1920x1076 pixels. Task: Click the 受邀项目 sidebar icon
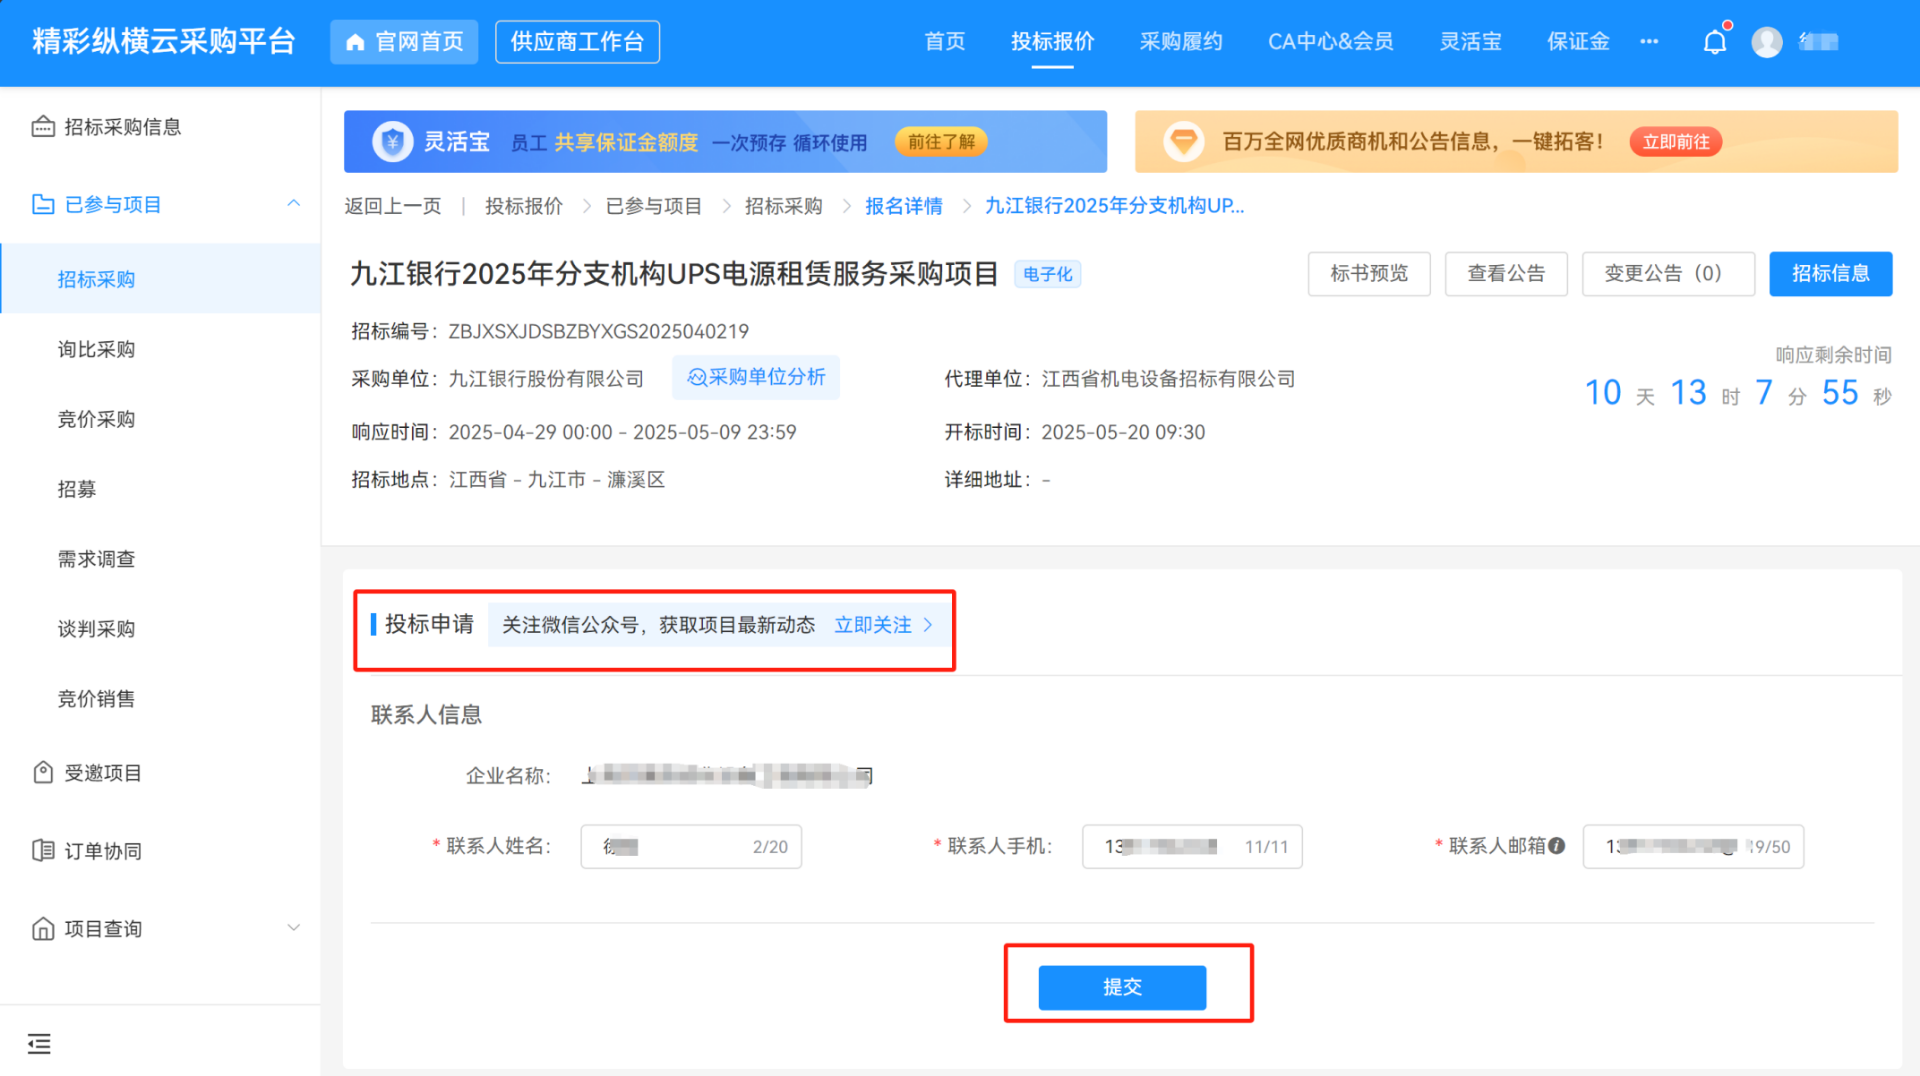[43, 773]
